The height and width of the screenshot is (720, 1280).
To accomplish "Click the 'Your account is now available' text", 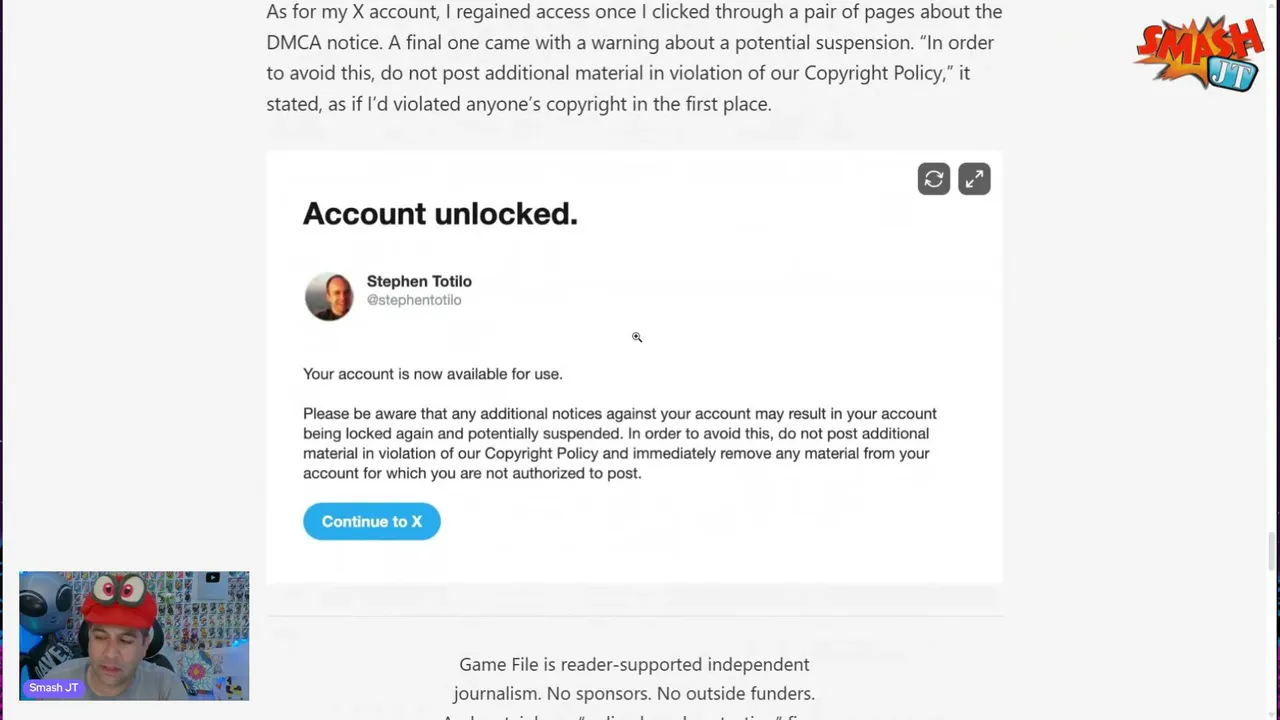I will (x=433, y=374).
